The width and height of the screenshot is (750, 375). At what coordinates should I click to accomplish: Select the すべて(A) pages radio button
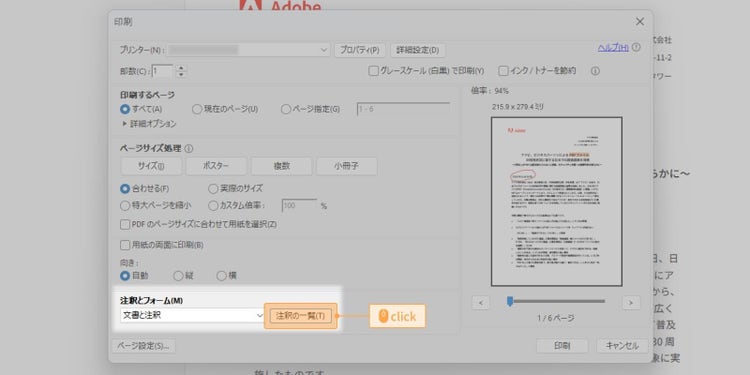[x=125, y=109]
